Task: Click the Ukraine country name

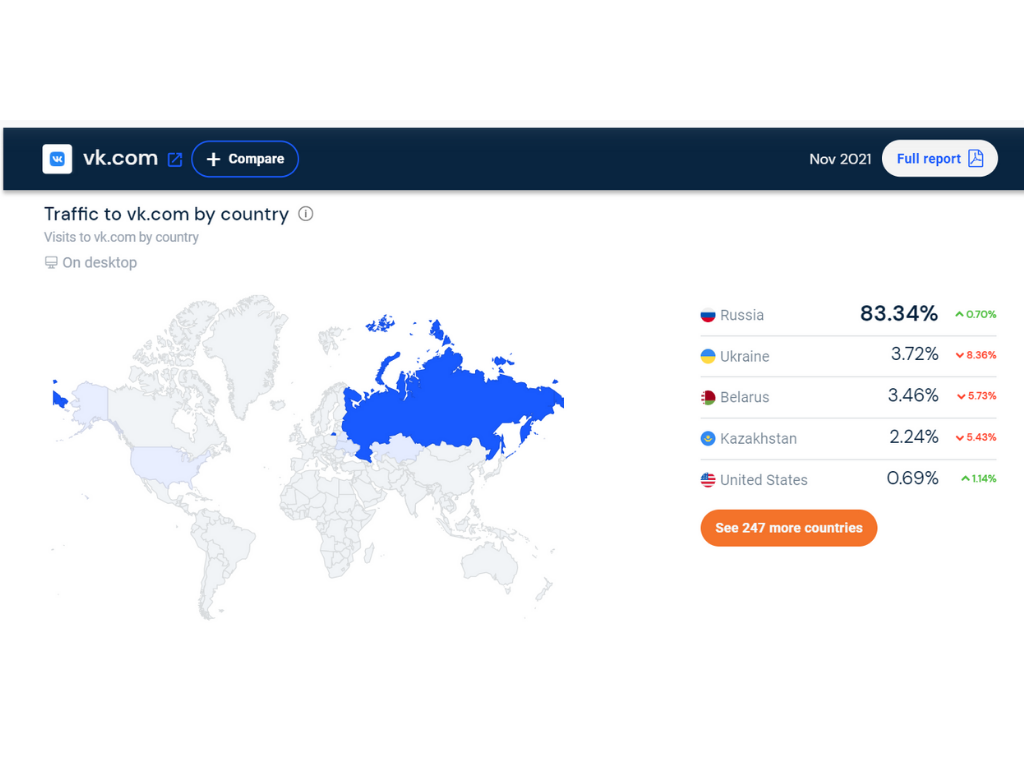Action: (744, 357)
